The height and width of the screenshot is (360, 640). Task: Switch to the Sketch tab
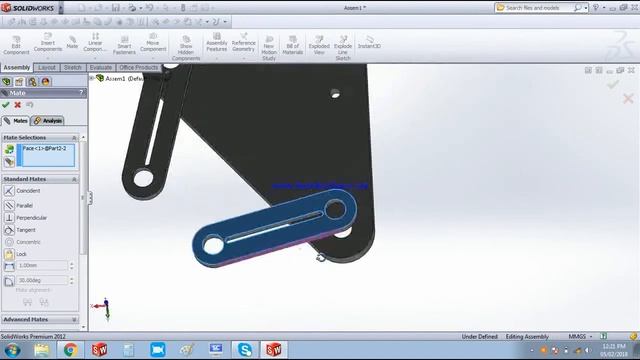[73, 67]
